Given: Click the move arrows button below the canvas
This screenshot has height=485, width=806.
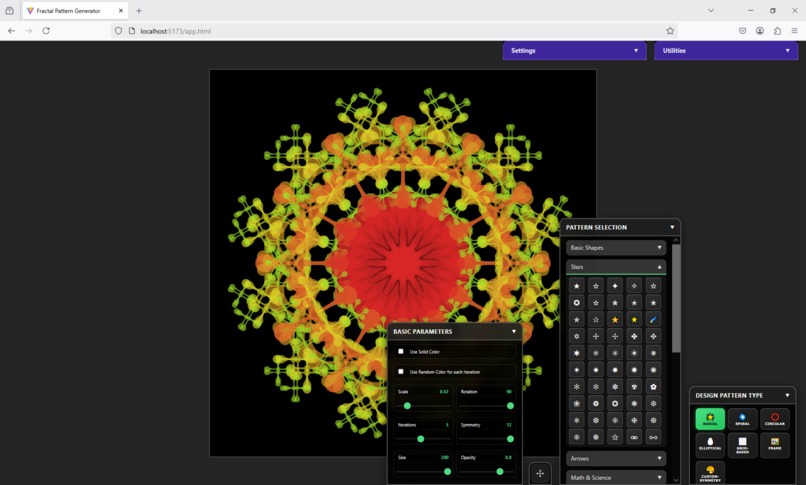Looking at the screenshot, I should point(540,473).
